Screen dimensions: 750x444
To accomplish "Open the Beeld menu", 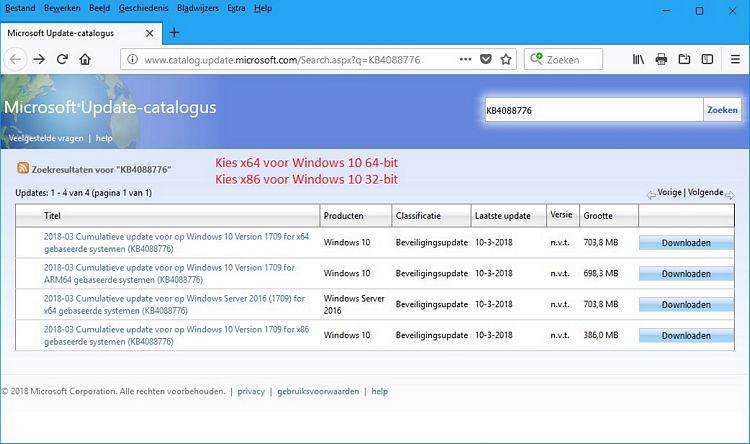I will 99,8.
